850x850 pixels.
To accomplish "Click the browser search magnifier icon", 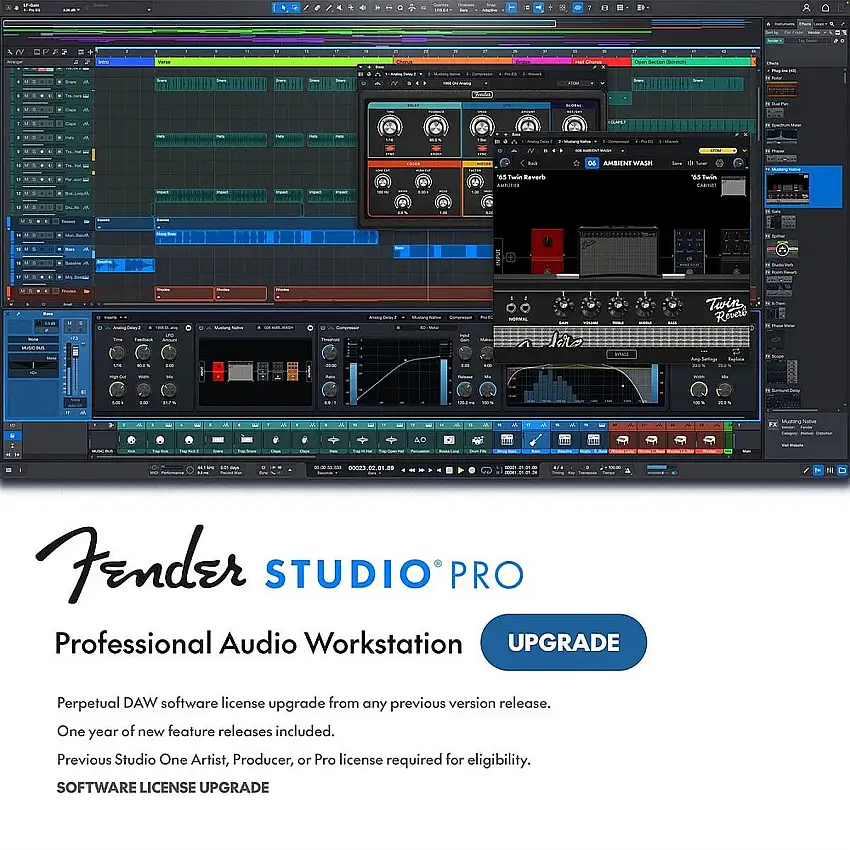I will [x=832, y=24].
